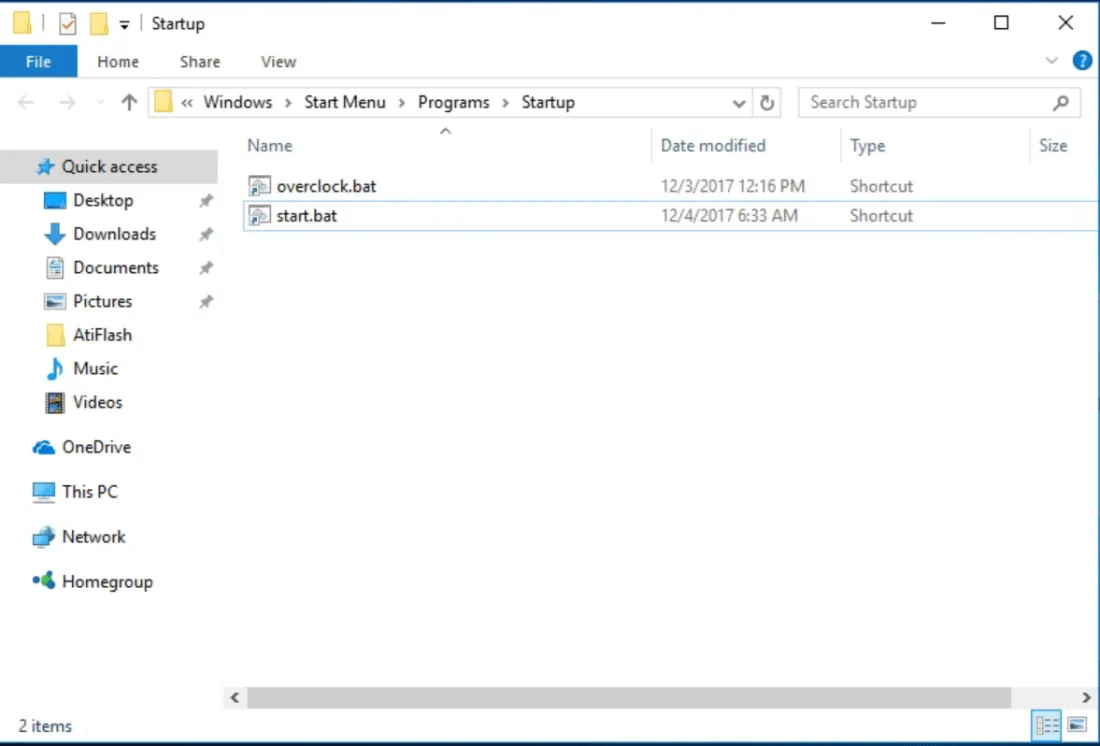Open This PC in the navigation pane

click(x=90, y=492)
